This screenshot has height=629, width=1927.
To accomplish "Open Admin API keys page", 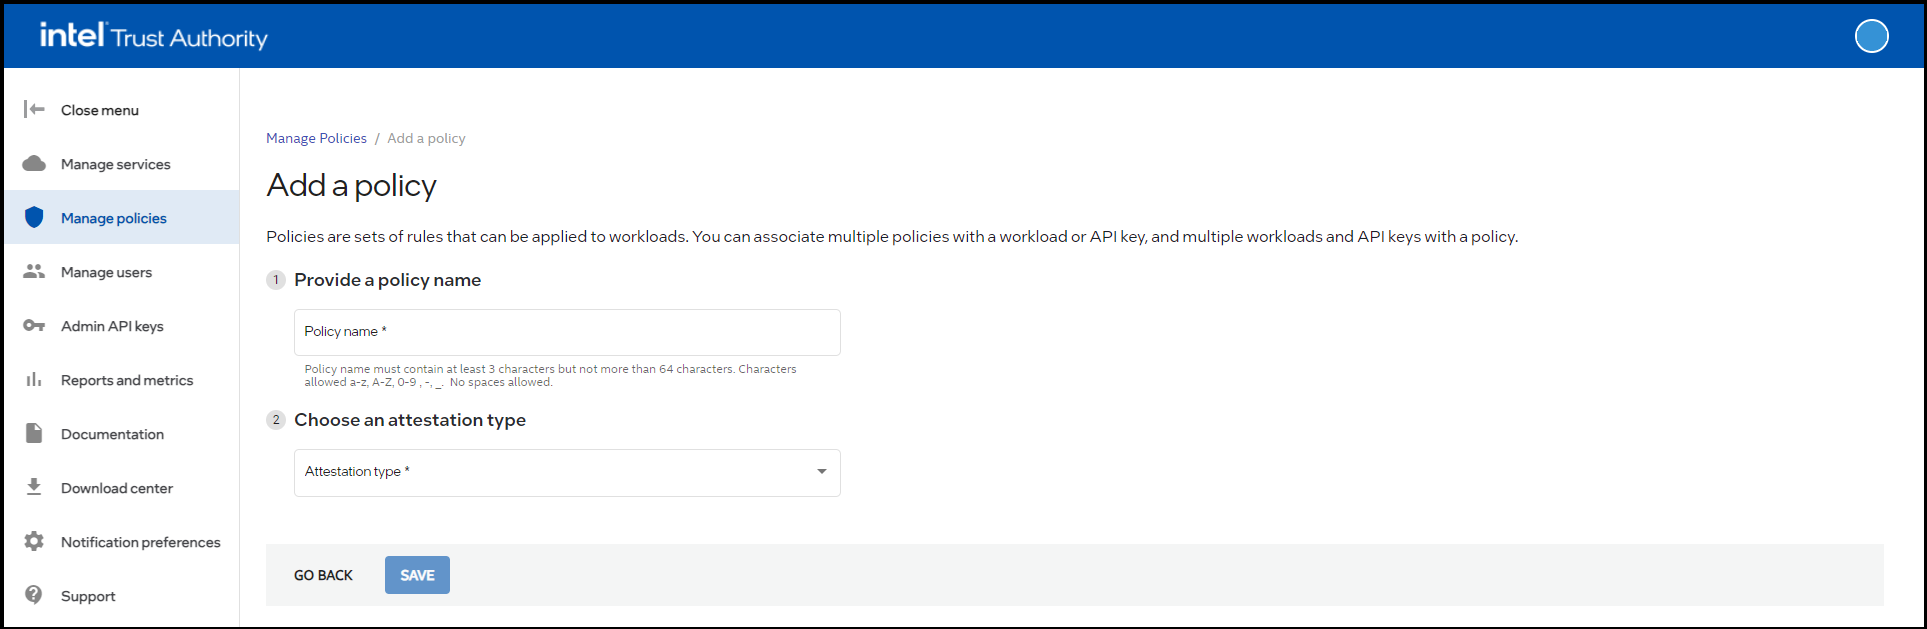I will click(121, 326).
